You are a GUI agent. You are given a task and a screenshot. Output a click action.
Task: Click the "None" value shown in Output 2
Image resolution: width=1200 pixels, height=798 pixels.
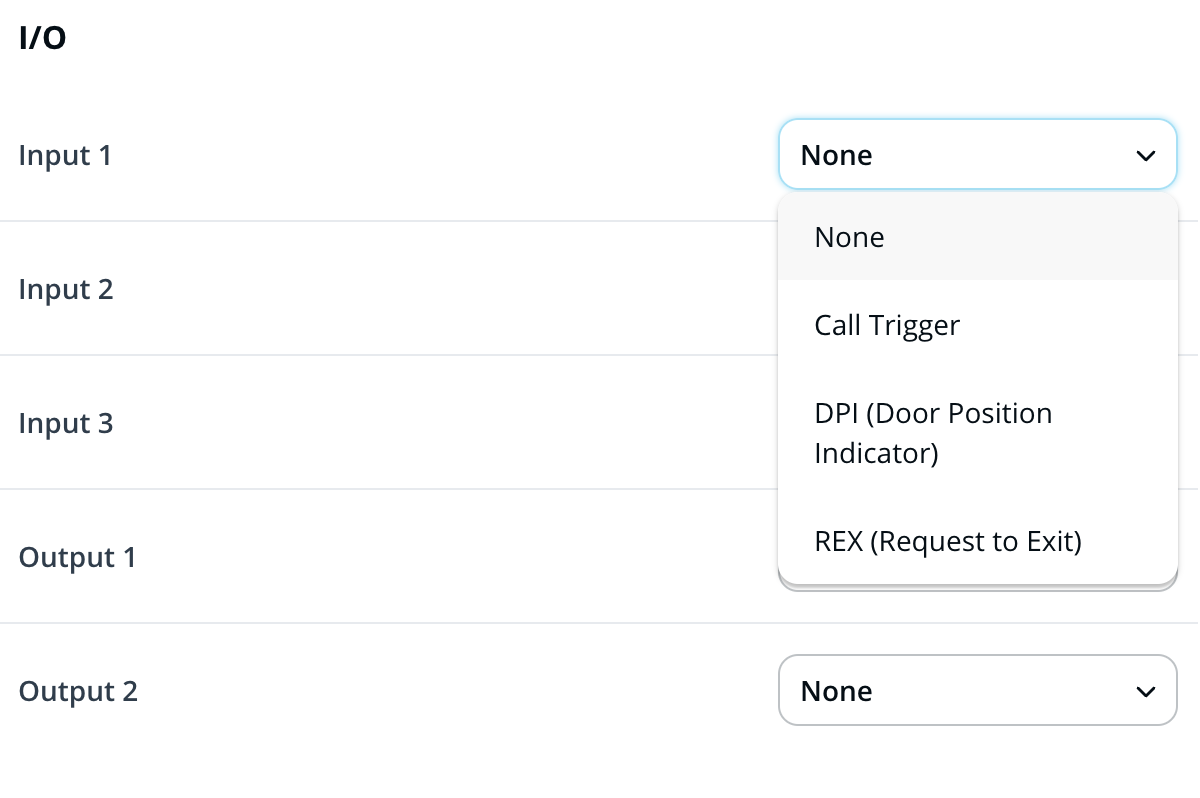click(837, 691)
